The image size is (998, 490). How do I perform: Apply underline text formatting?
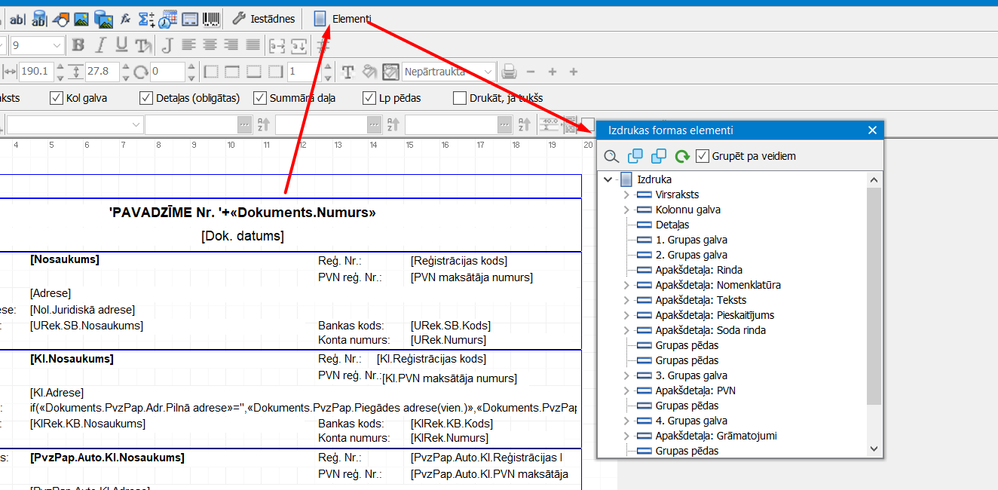121,45
